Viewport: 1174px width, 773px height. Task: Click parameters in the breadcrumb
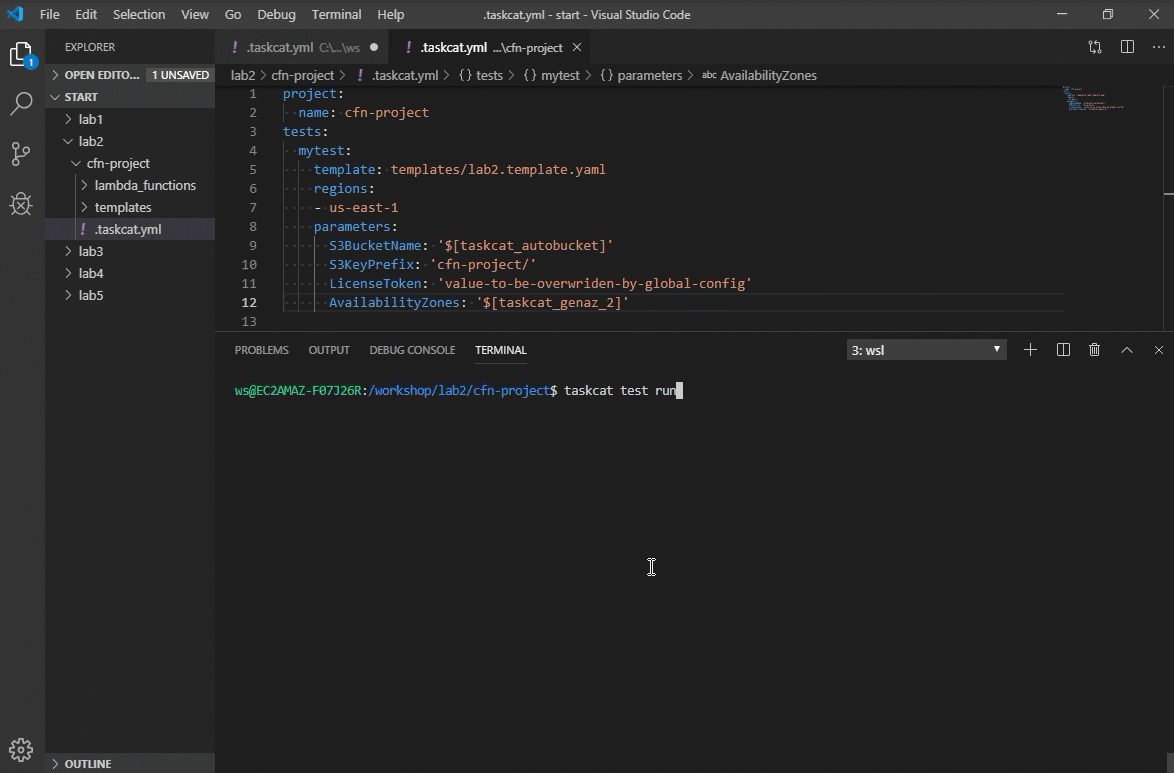(x=641, y=75)
